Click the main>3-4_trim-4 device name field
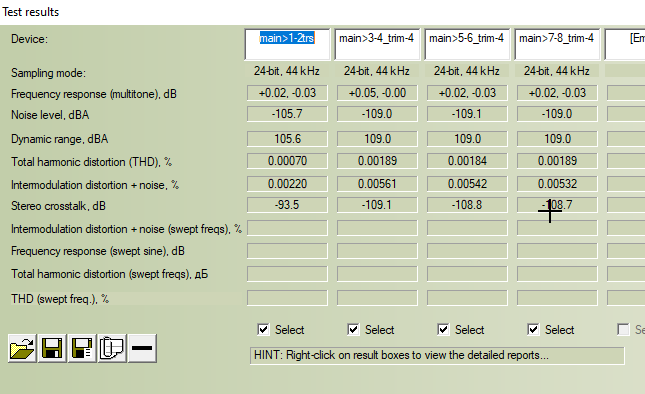This screenshot has height=394, width=645. tap(377, 44)
